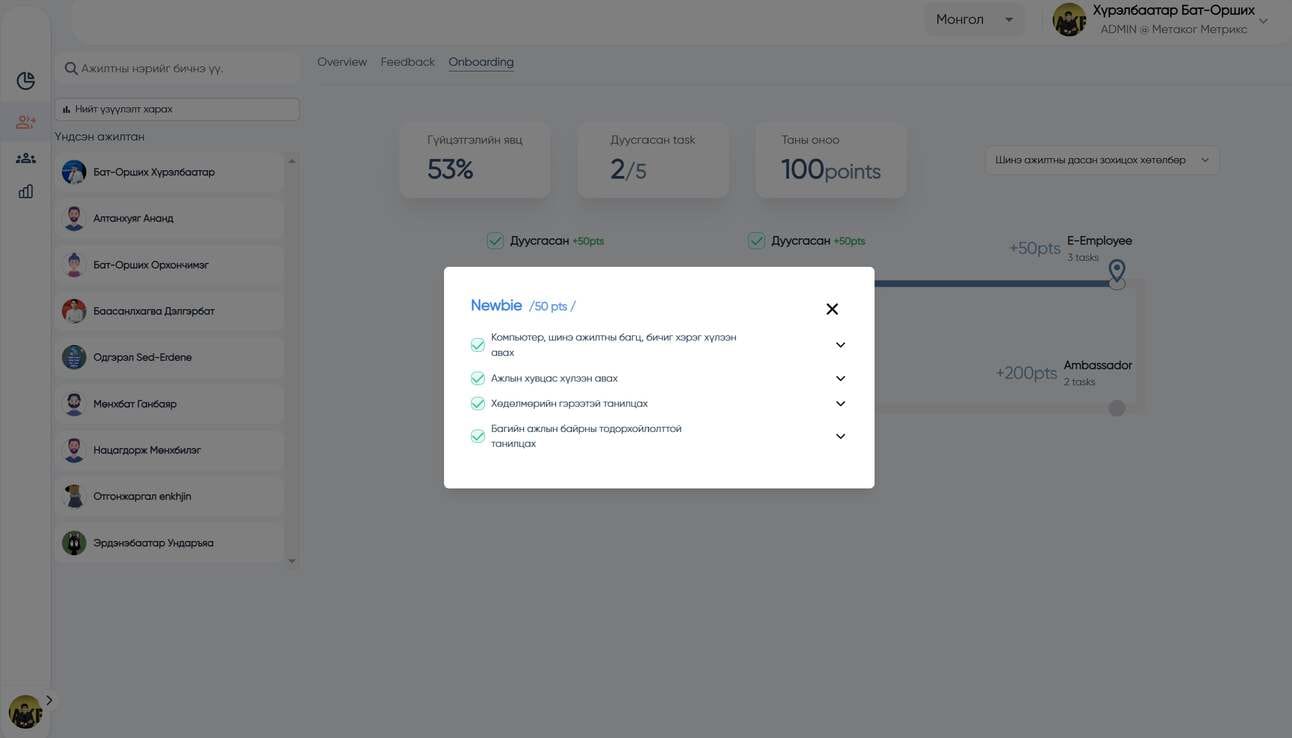Open the user account dropdown arrow

pyautogui.click(x=1263, y=21)
